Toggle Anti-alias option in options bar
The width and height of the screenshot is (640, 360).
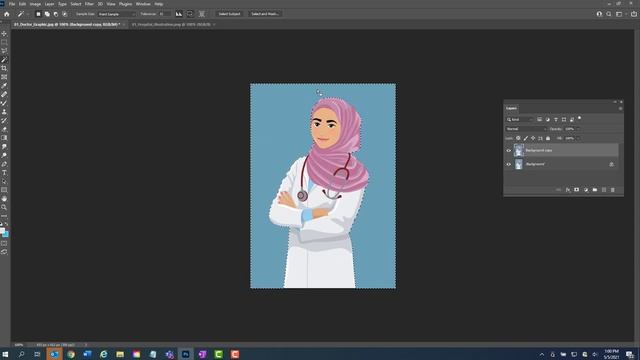pos(179,14)
